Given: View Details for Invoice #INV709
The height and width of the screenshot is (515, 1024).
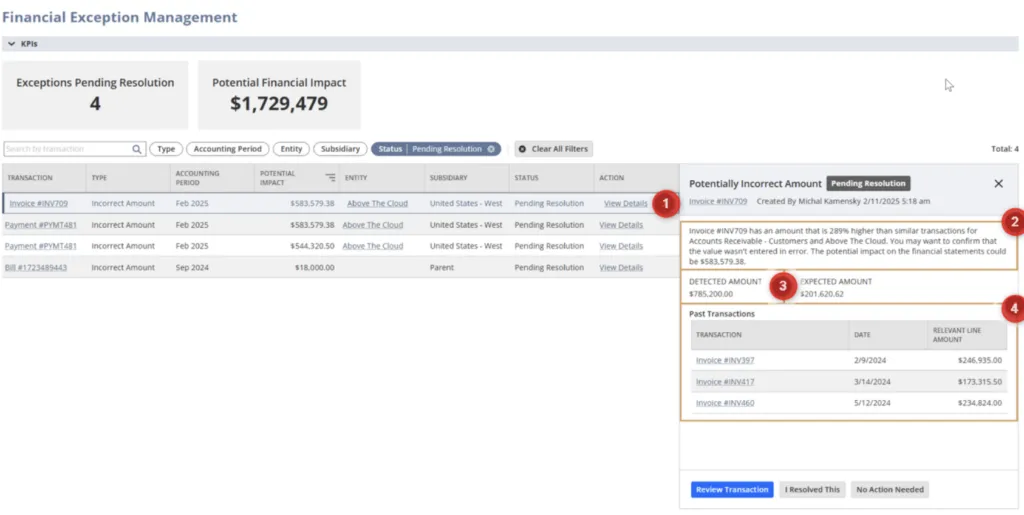Looking at the screenshot, I should (626, 203).
